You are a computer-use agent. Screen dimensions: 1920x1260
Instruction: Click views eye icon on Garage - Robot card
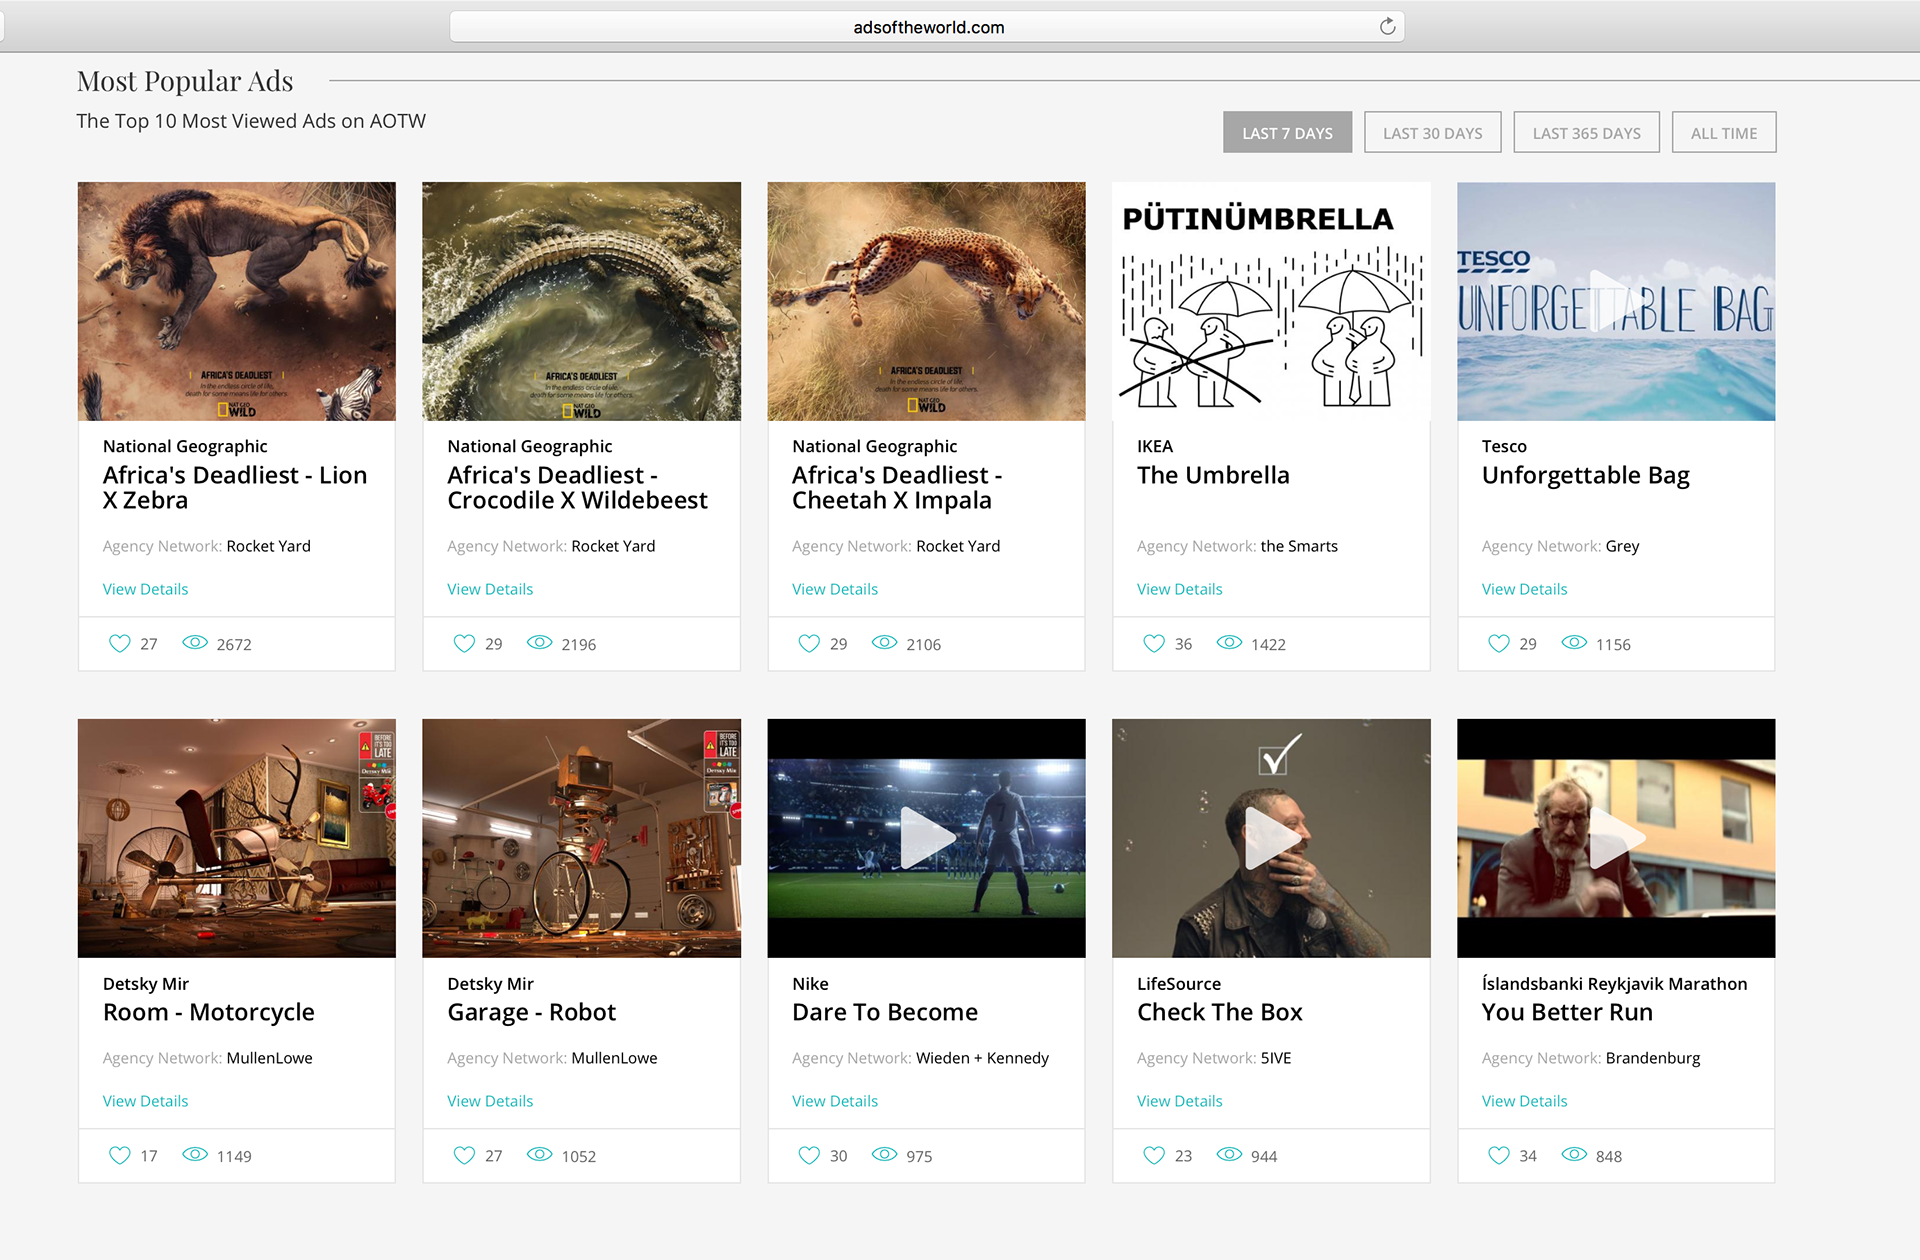point(540,1154)
